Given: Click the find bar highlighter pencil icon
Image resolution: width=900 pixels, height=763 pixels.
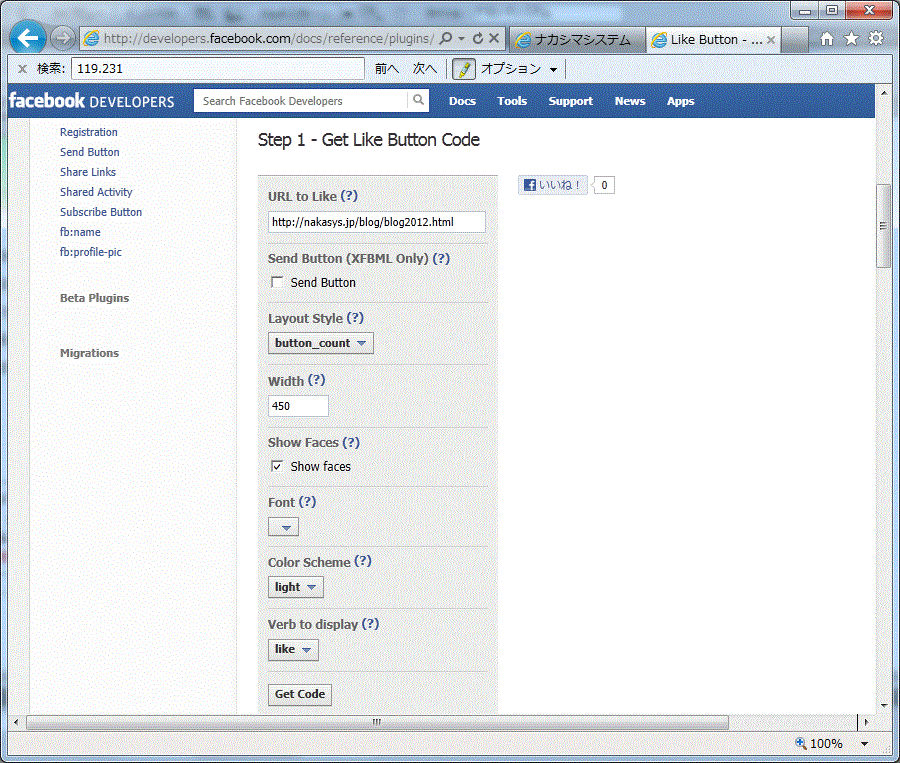Looking at the screenshot, I should [x=463, y=69].
